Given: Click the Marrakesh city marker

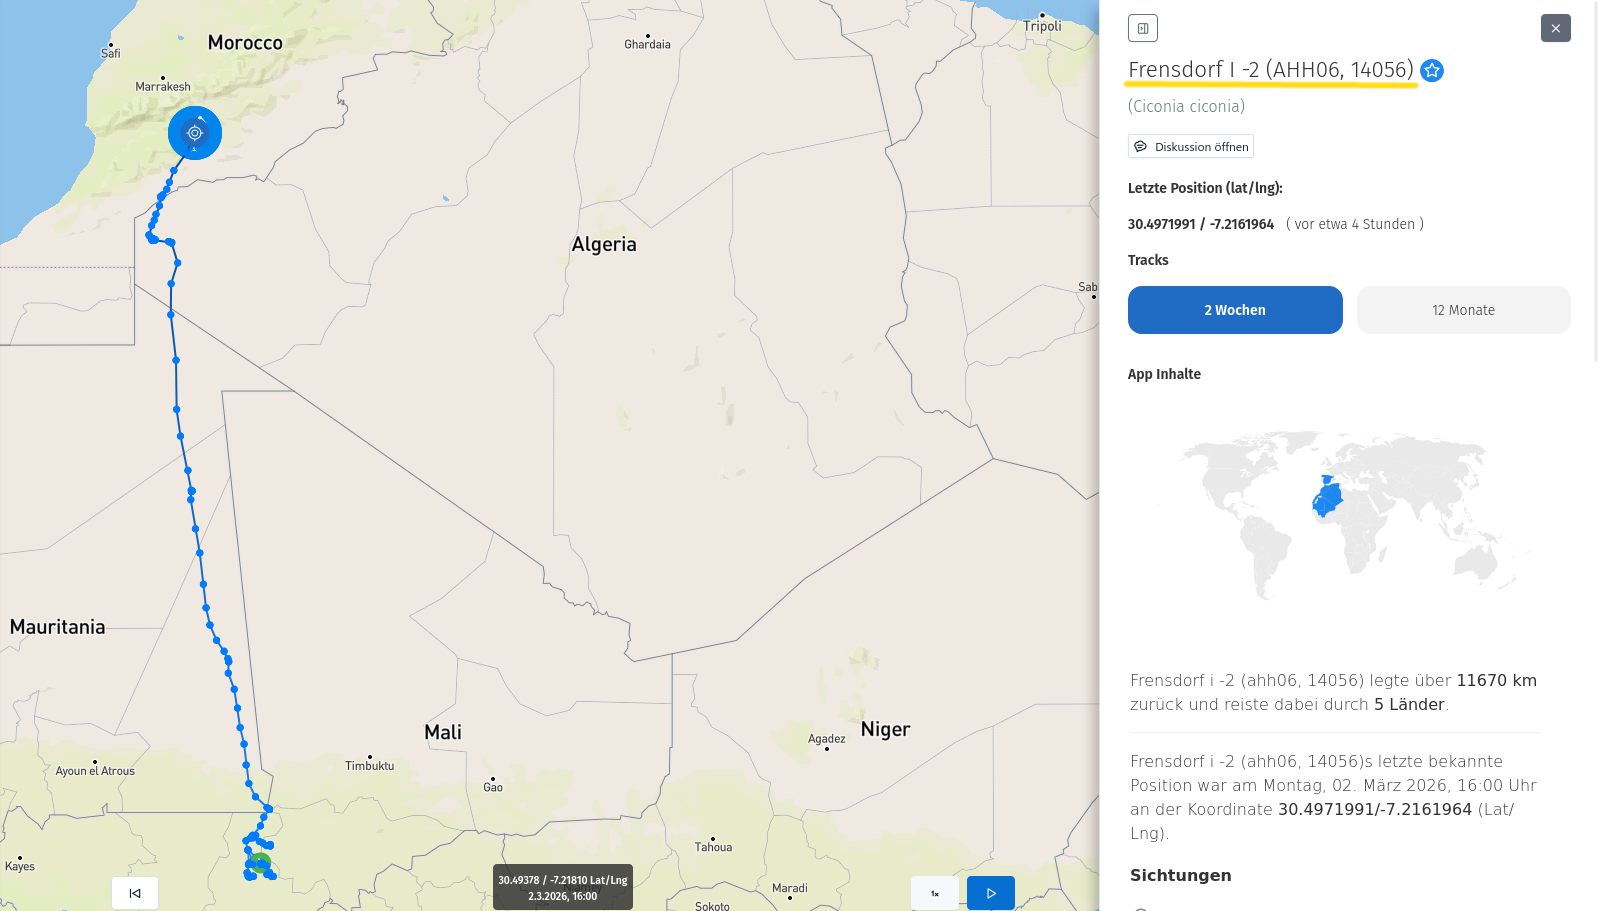Looking at the screenshot, I should pyautogui.click(x=162, y=77).
